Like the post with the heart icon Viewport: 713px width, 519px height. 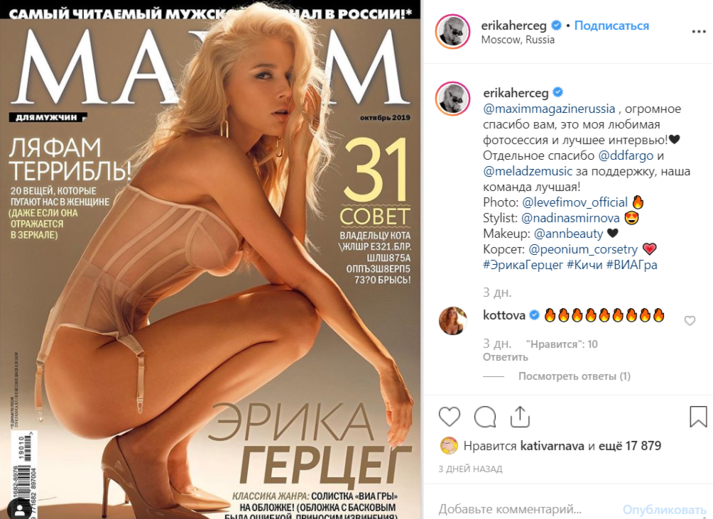(449, 417)
